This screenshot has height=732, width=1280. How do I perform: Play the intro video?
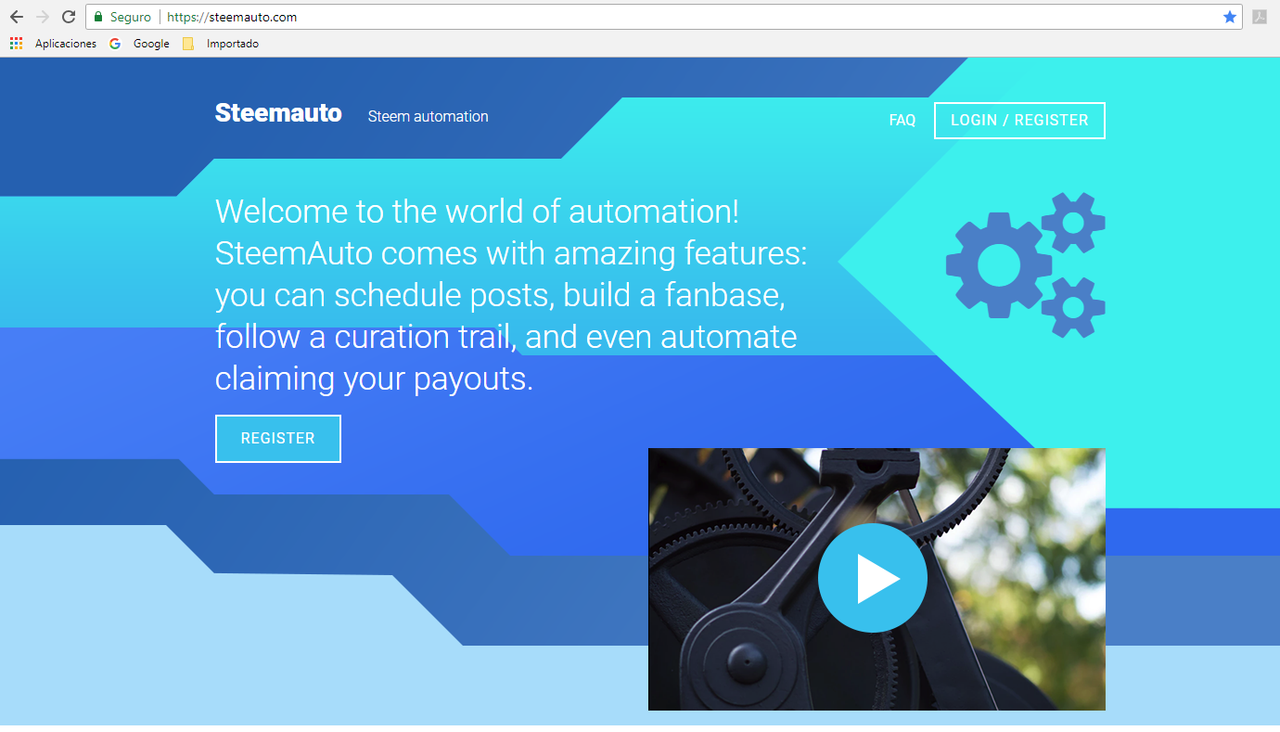point(873,578)
